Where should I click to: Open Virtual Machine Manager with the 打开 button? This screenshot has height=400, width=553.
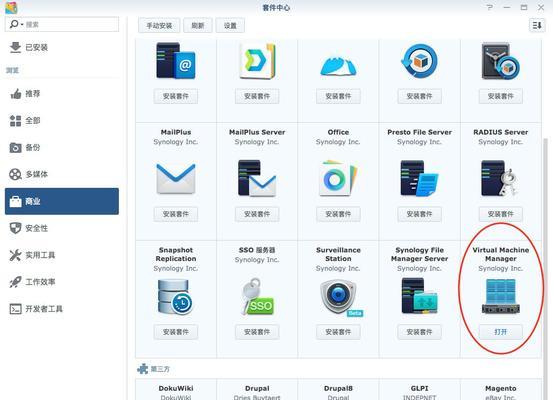pyautogui.click(x=500, y=332)
